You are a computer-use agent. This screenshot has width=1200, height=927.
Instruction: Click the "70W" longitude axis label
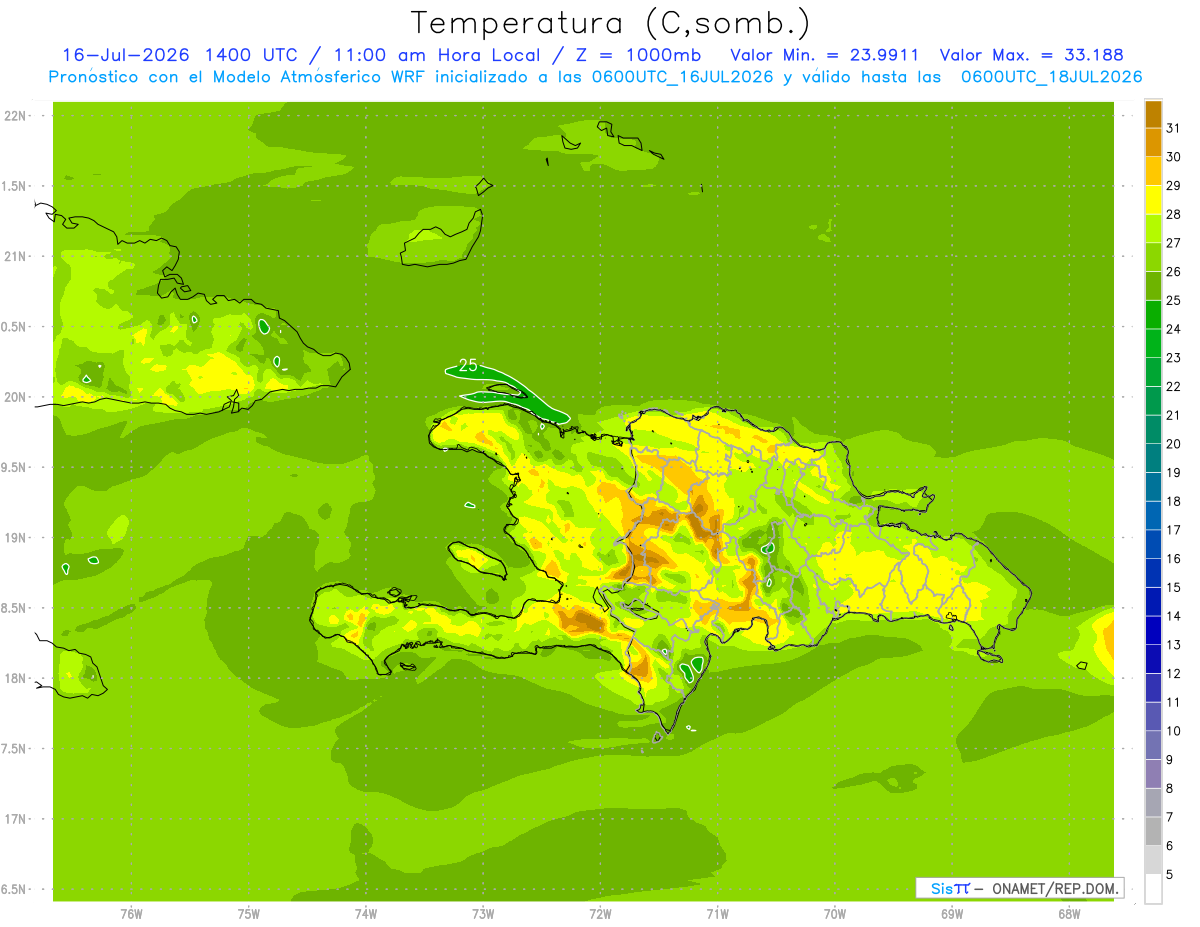point(835,913)
